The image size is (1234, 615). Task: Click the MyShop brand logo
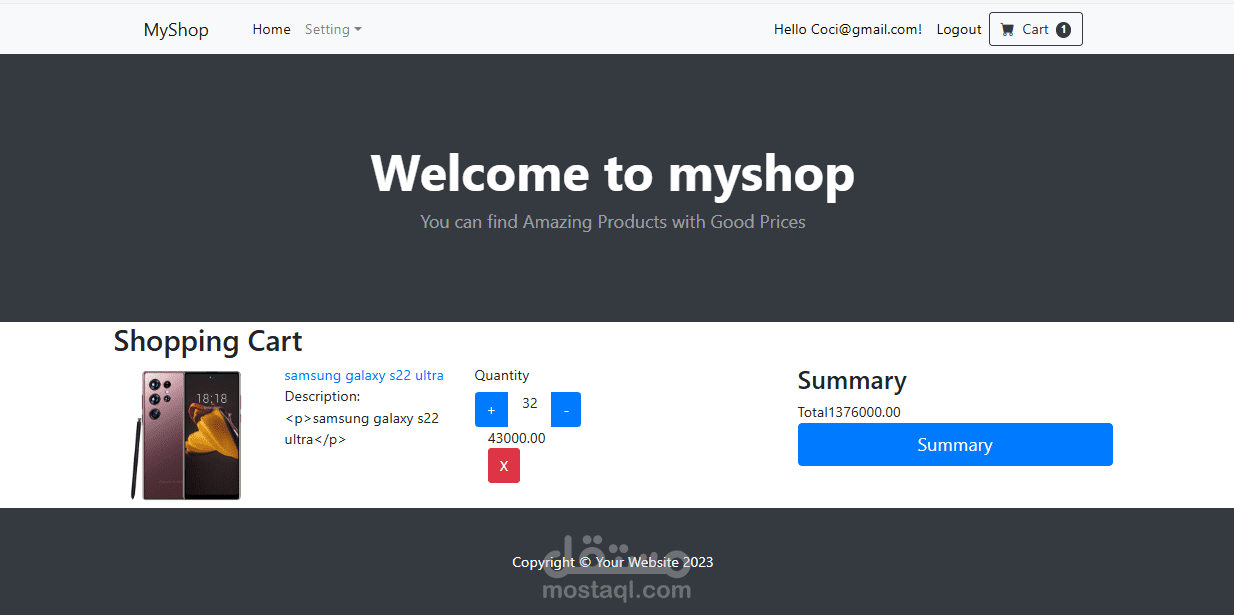176,29
